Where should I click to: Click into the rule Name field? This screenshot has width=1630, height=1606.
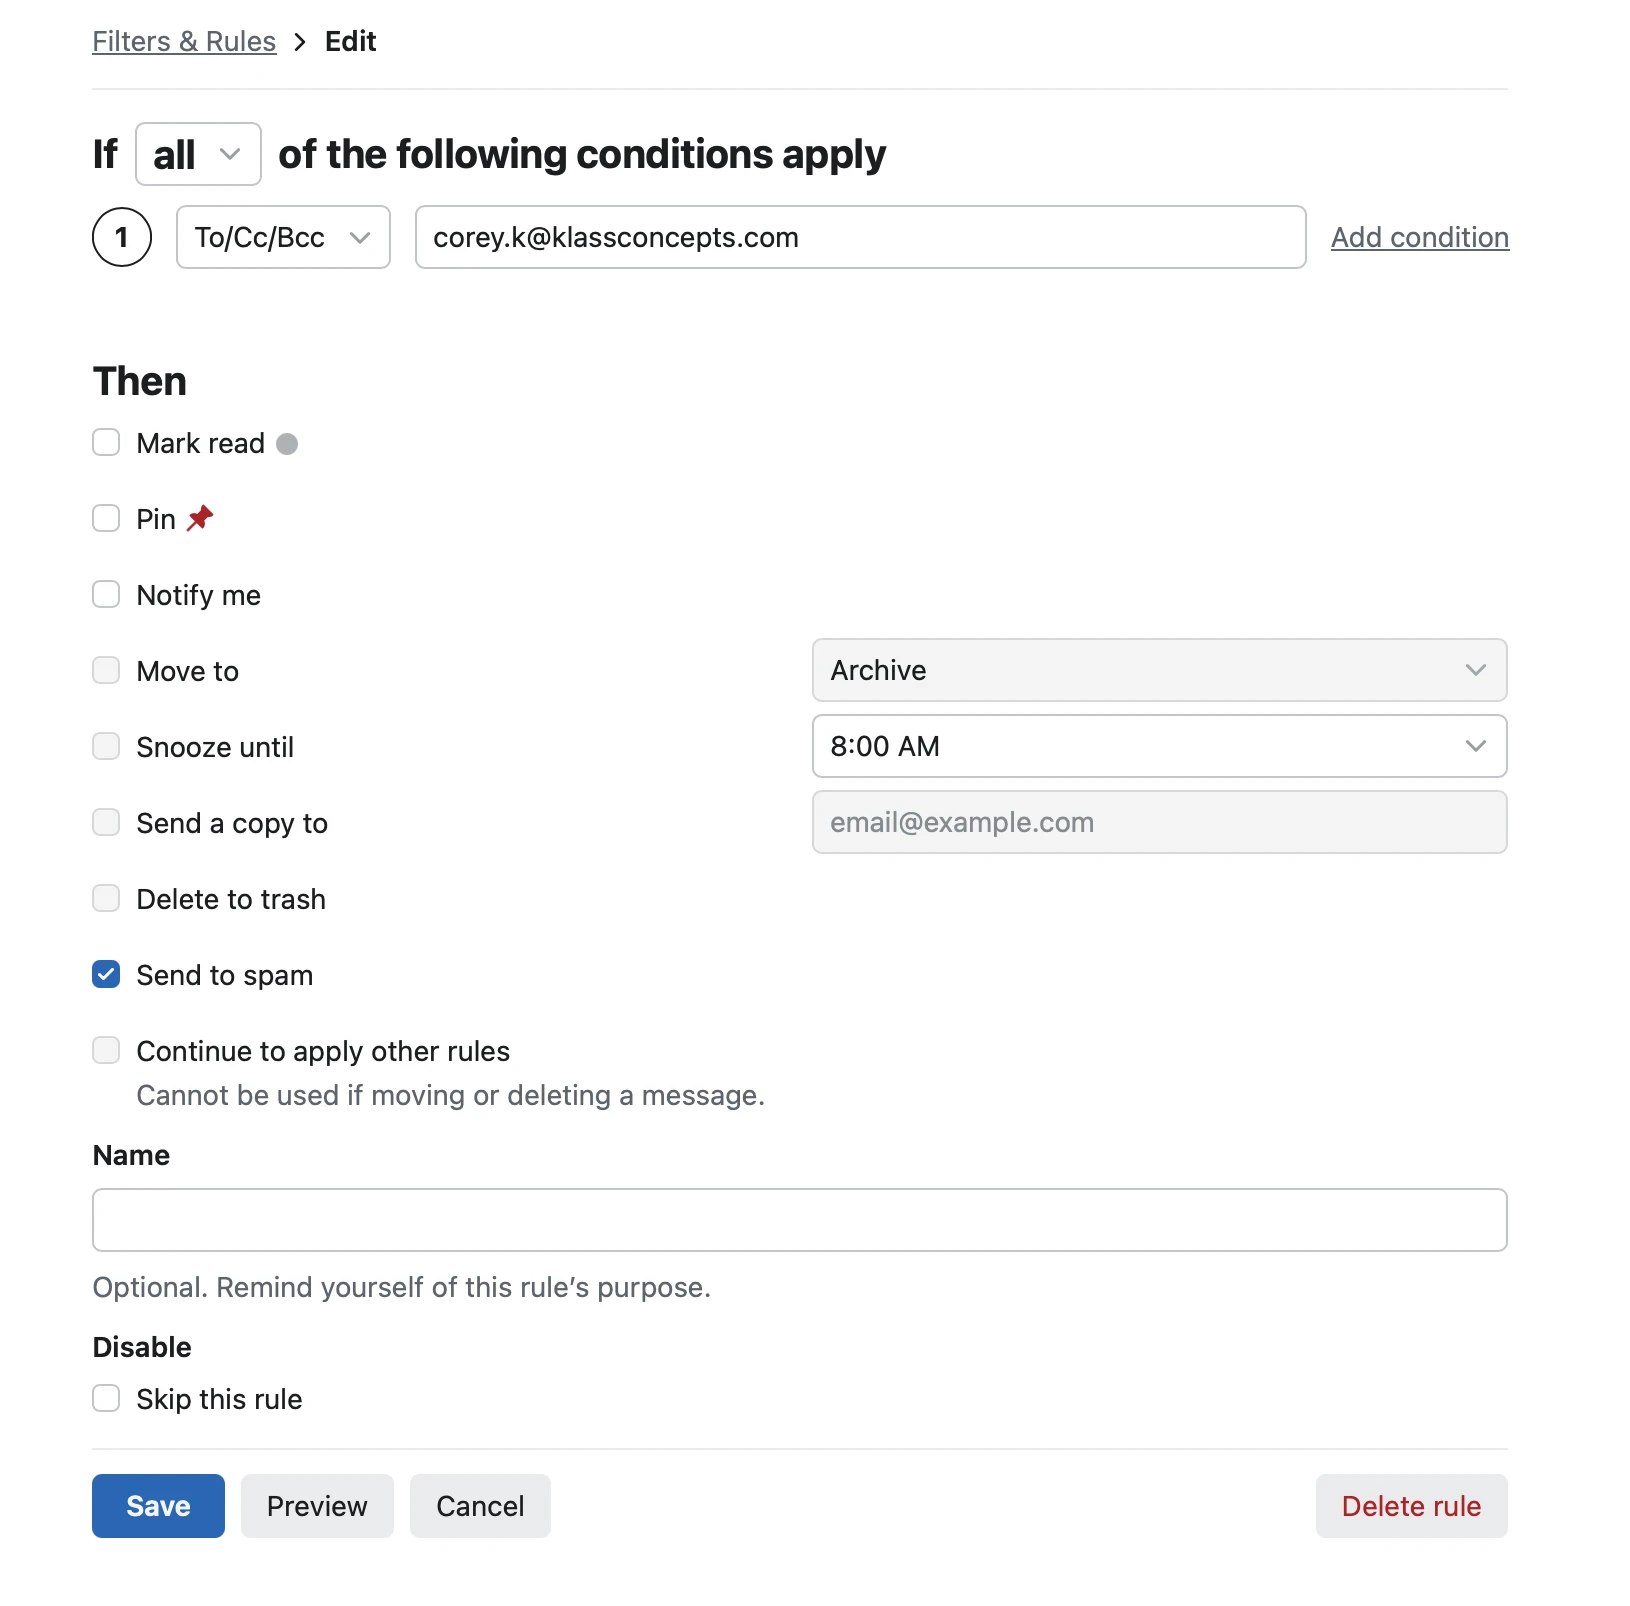coord(800,1220)
